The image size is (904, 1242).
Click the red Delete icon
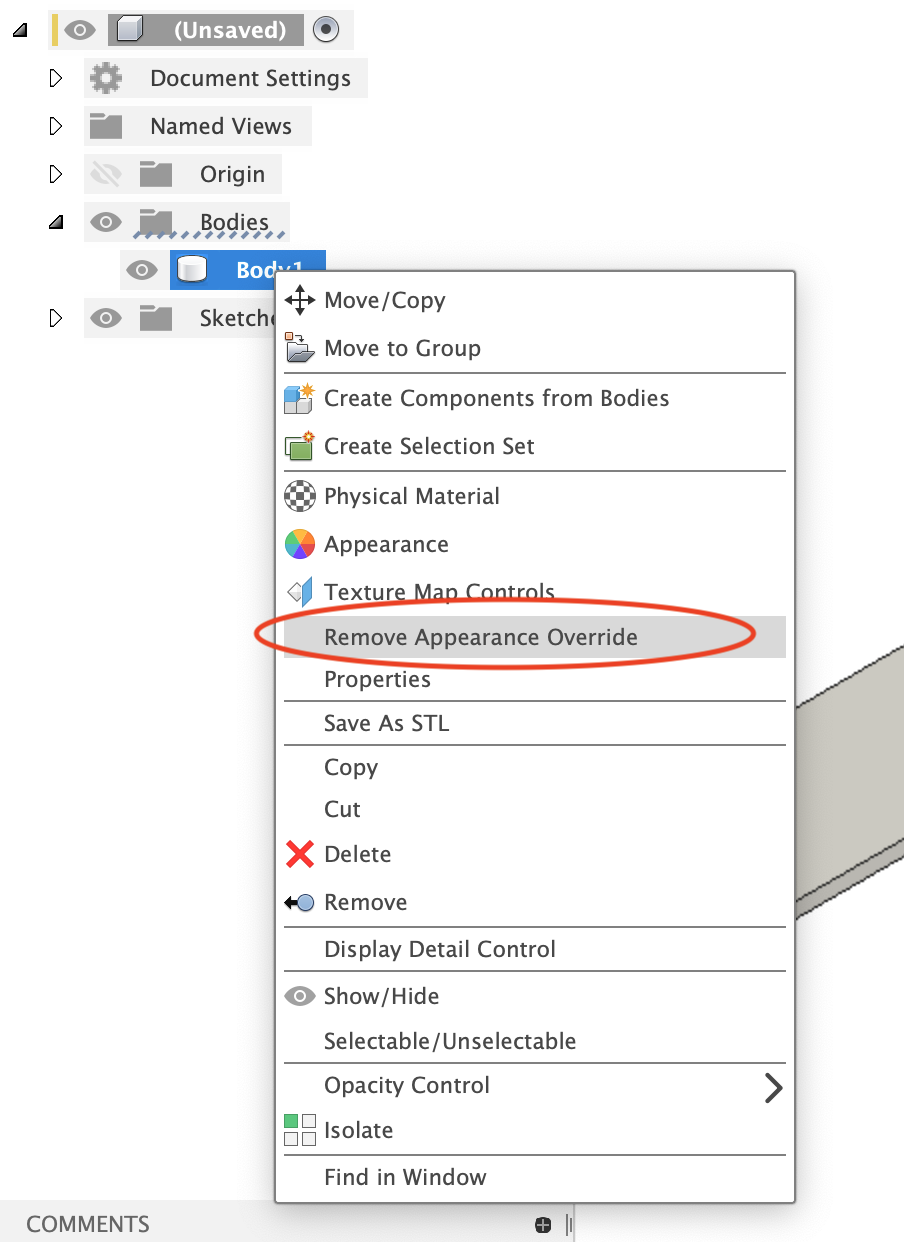point(299,854)
